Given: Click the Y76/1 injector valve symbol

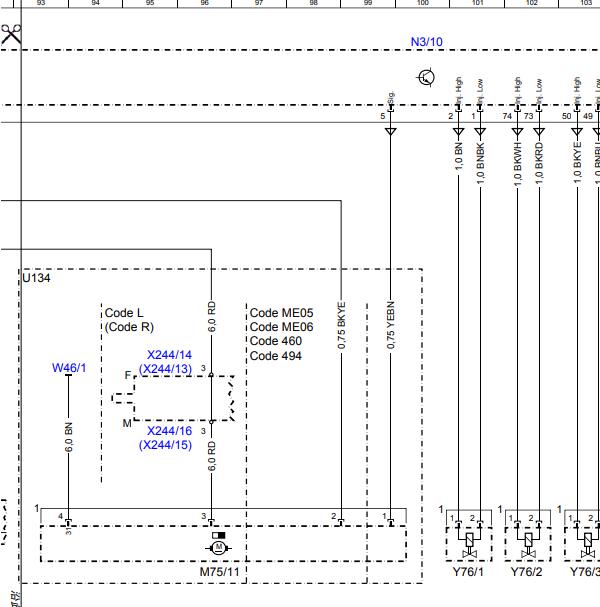Looking at the screenshot, I should pyautogui.click(x=469, y=544).
